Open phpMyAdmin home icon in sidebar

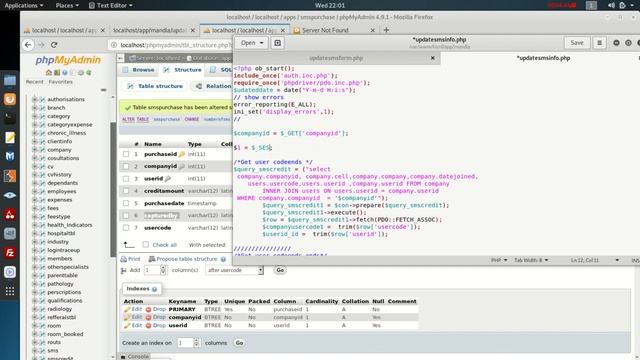pos(49,73)
